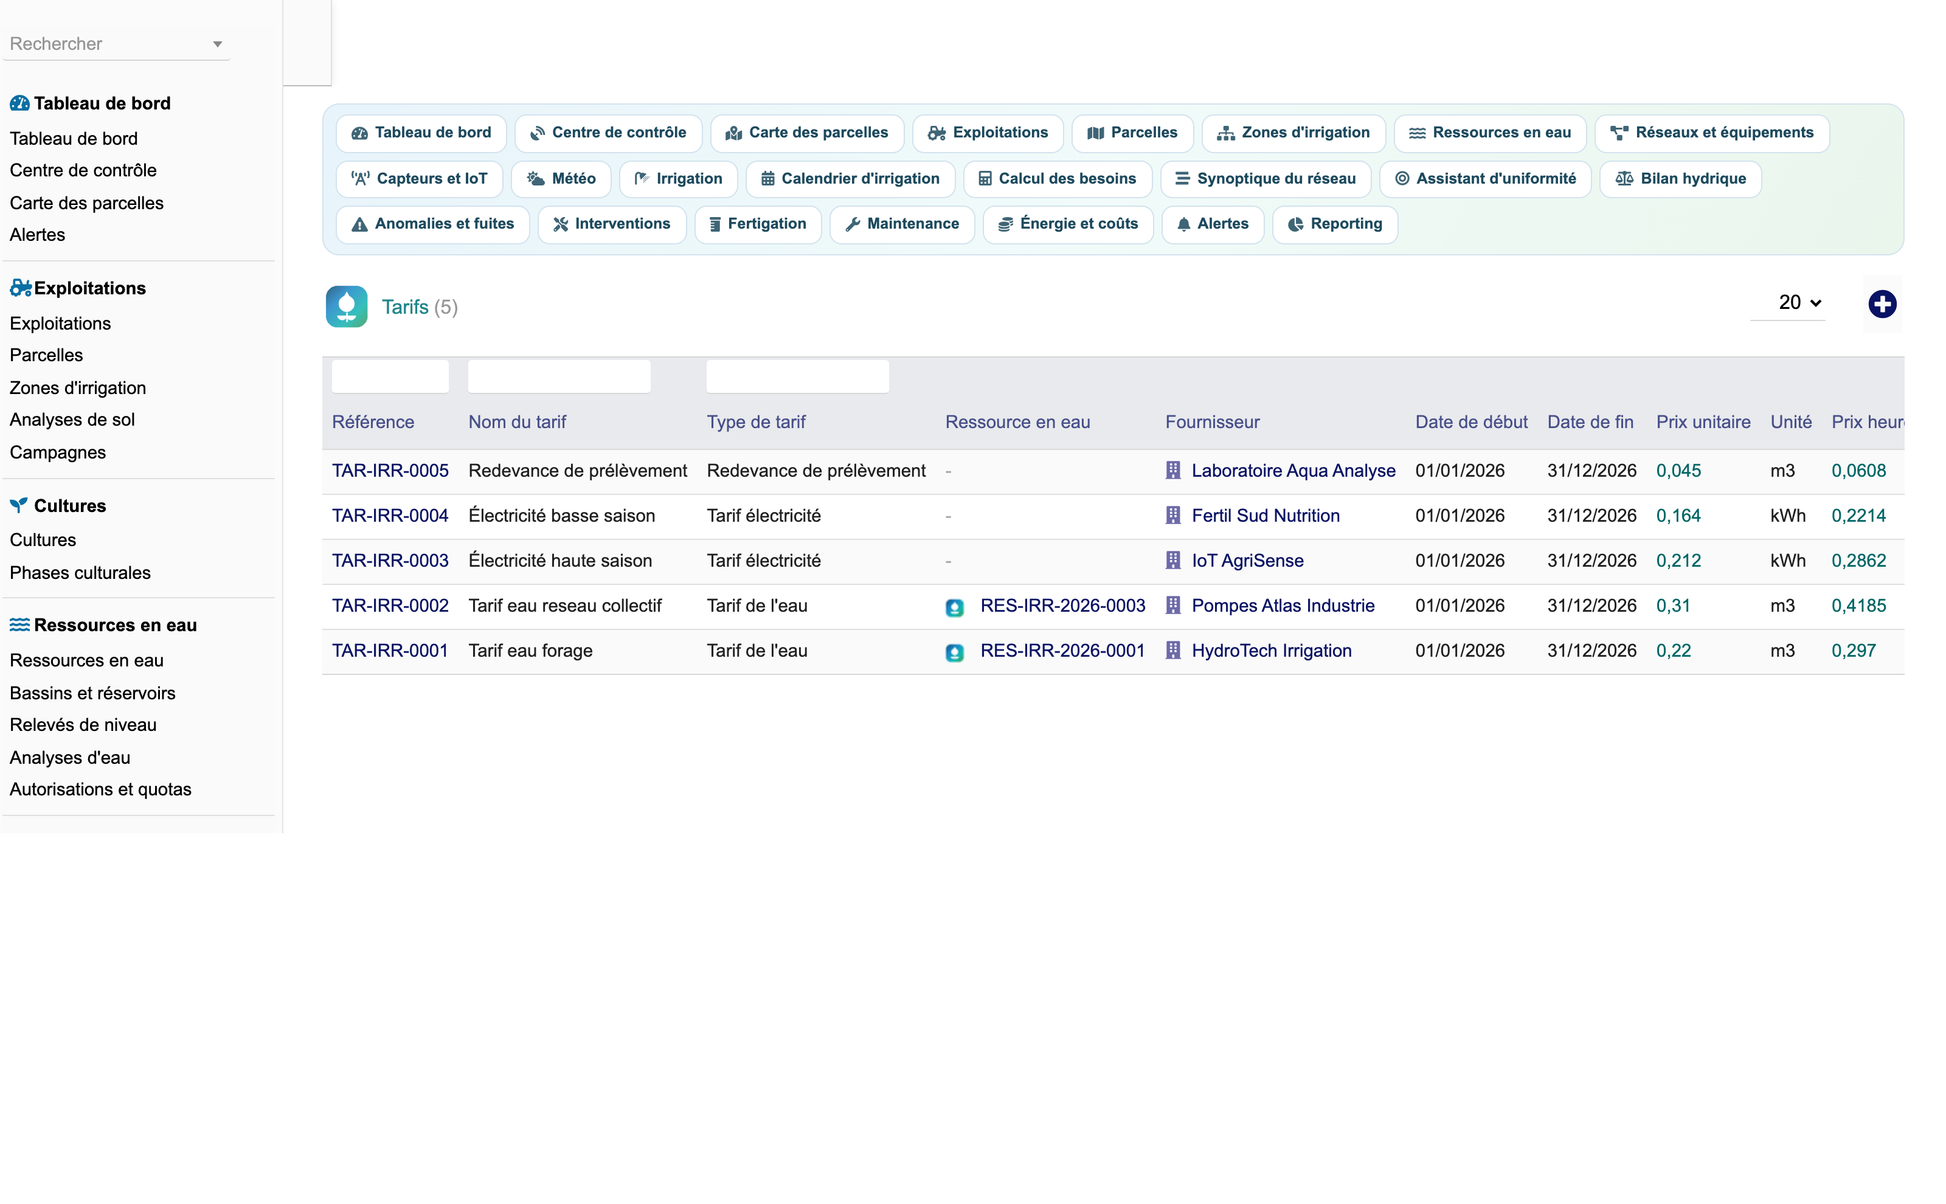Open Exploitations toolbar tab
The height and width of the screenshot is (1204, 1946).
pos(988,133)
